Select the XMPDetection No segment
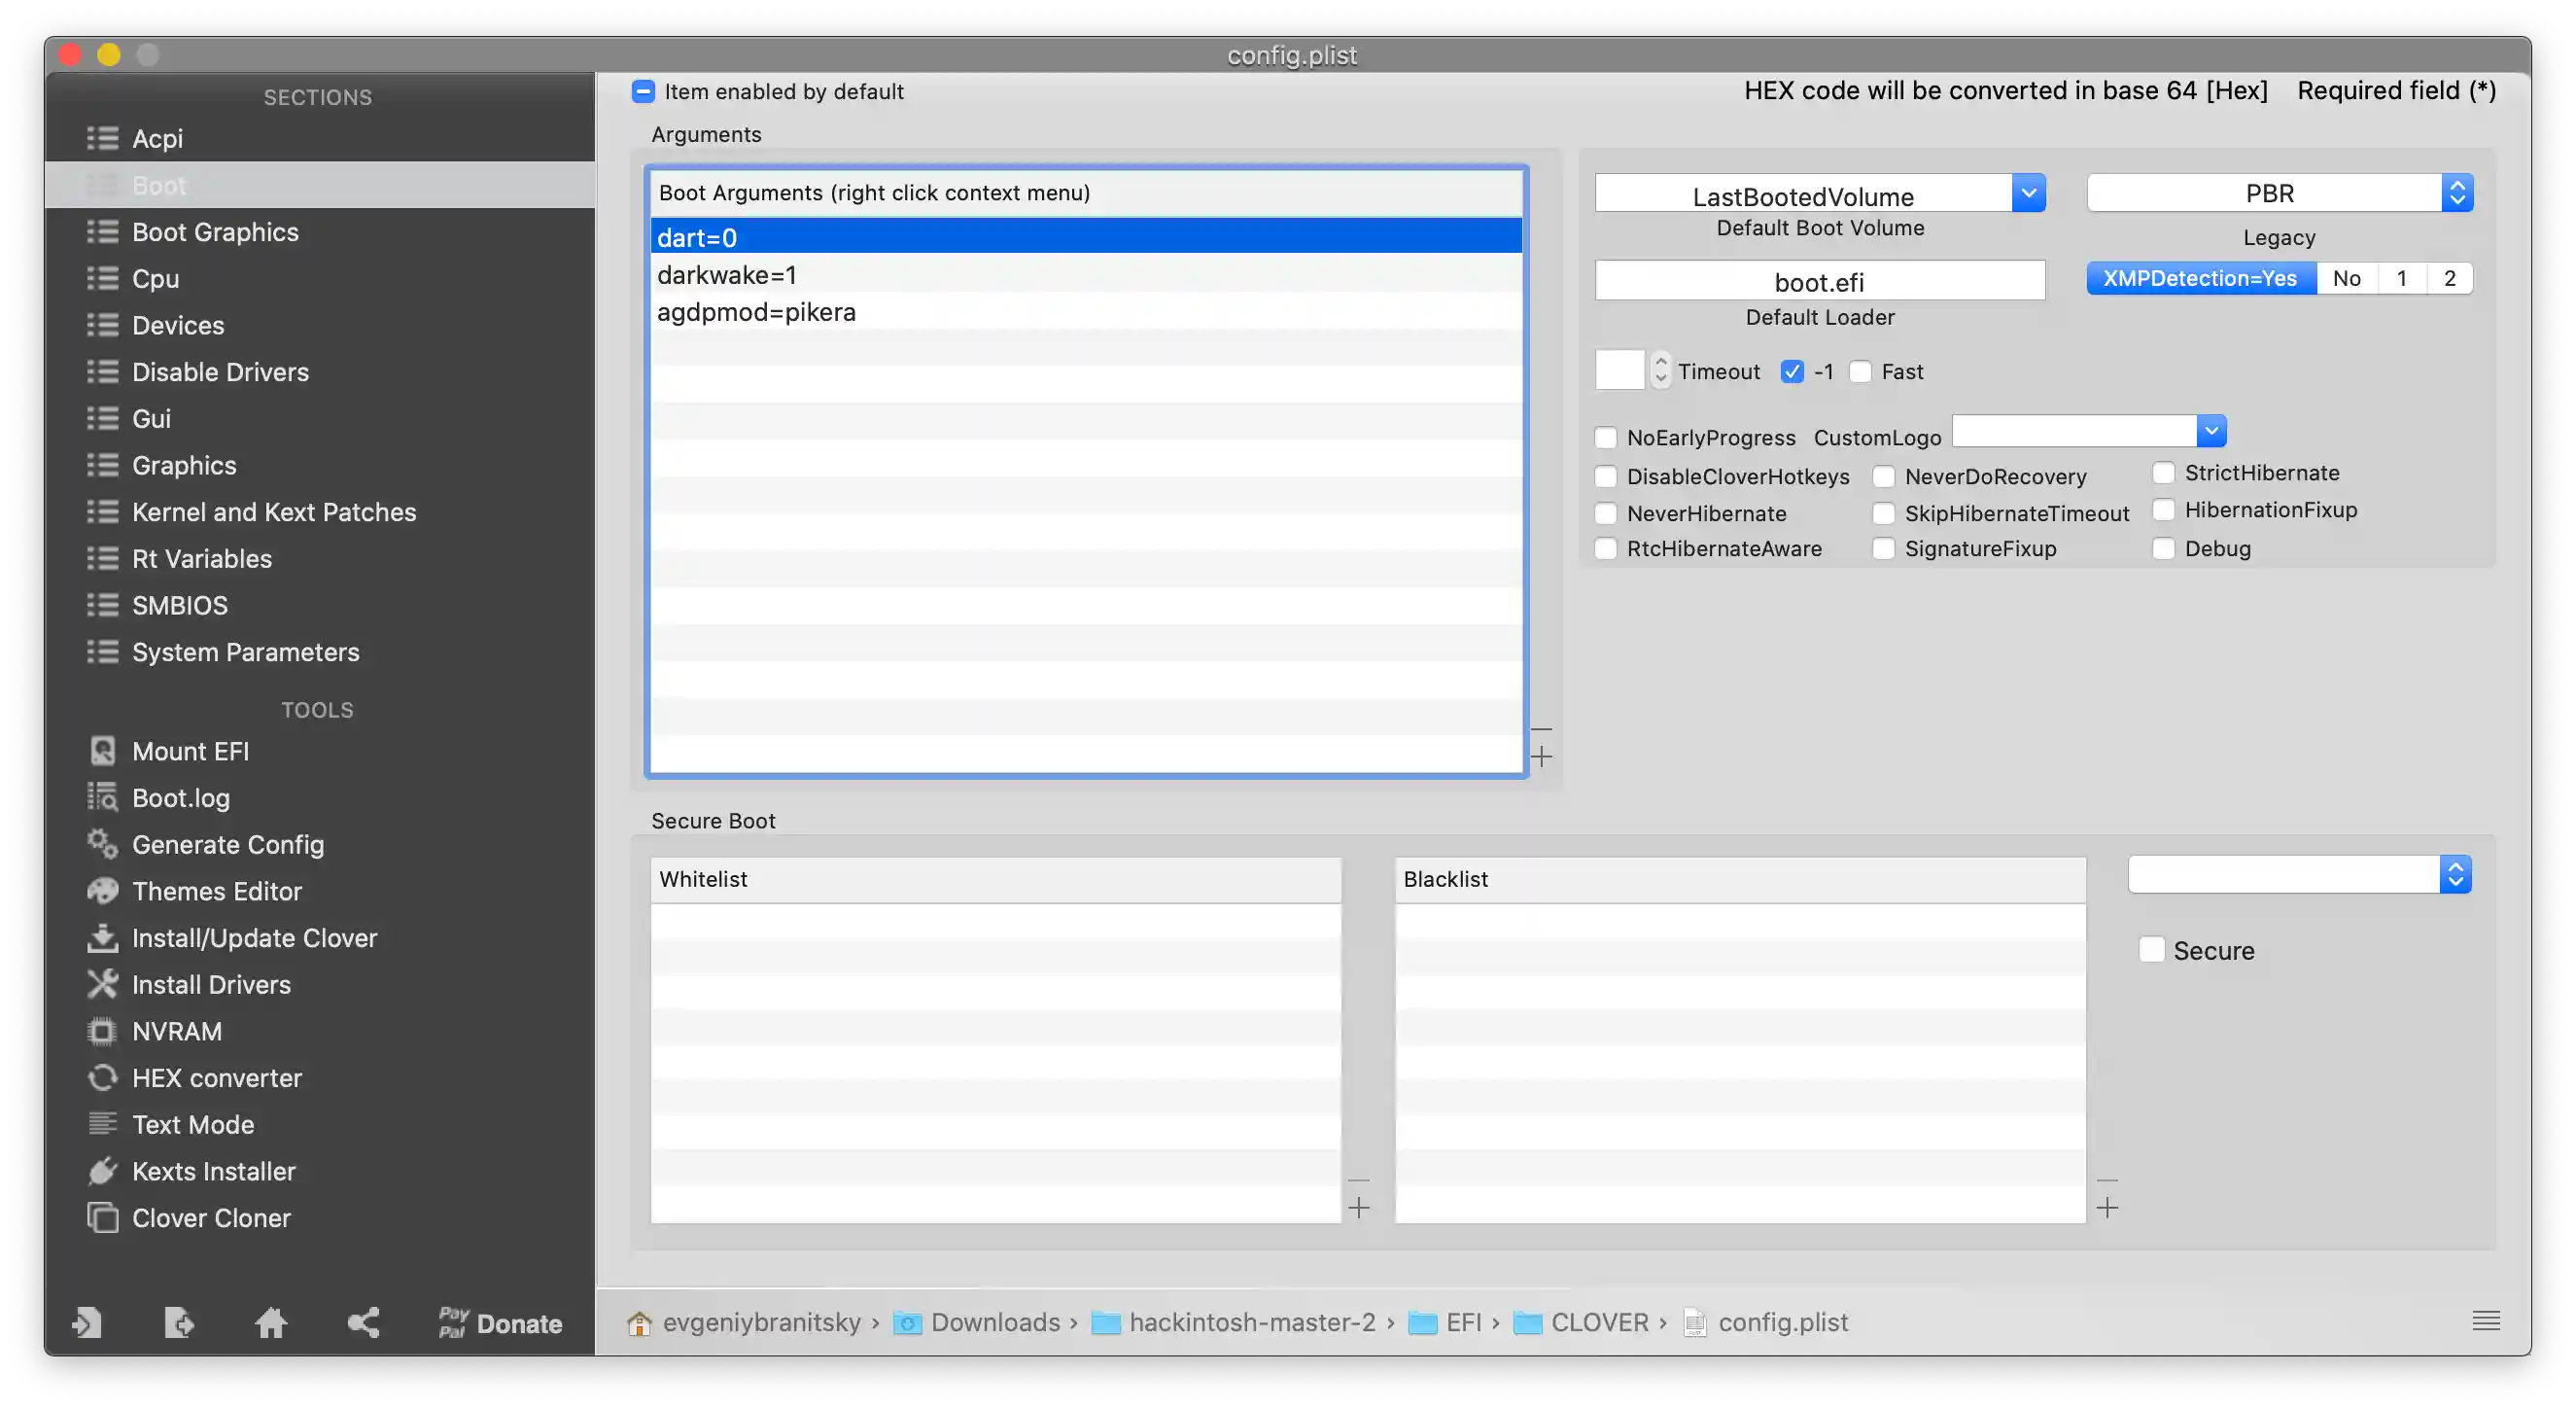 pos(2346,279)
